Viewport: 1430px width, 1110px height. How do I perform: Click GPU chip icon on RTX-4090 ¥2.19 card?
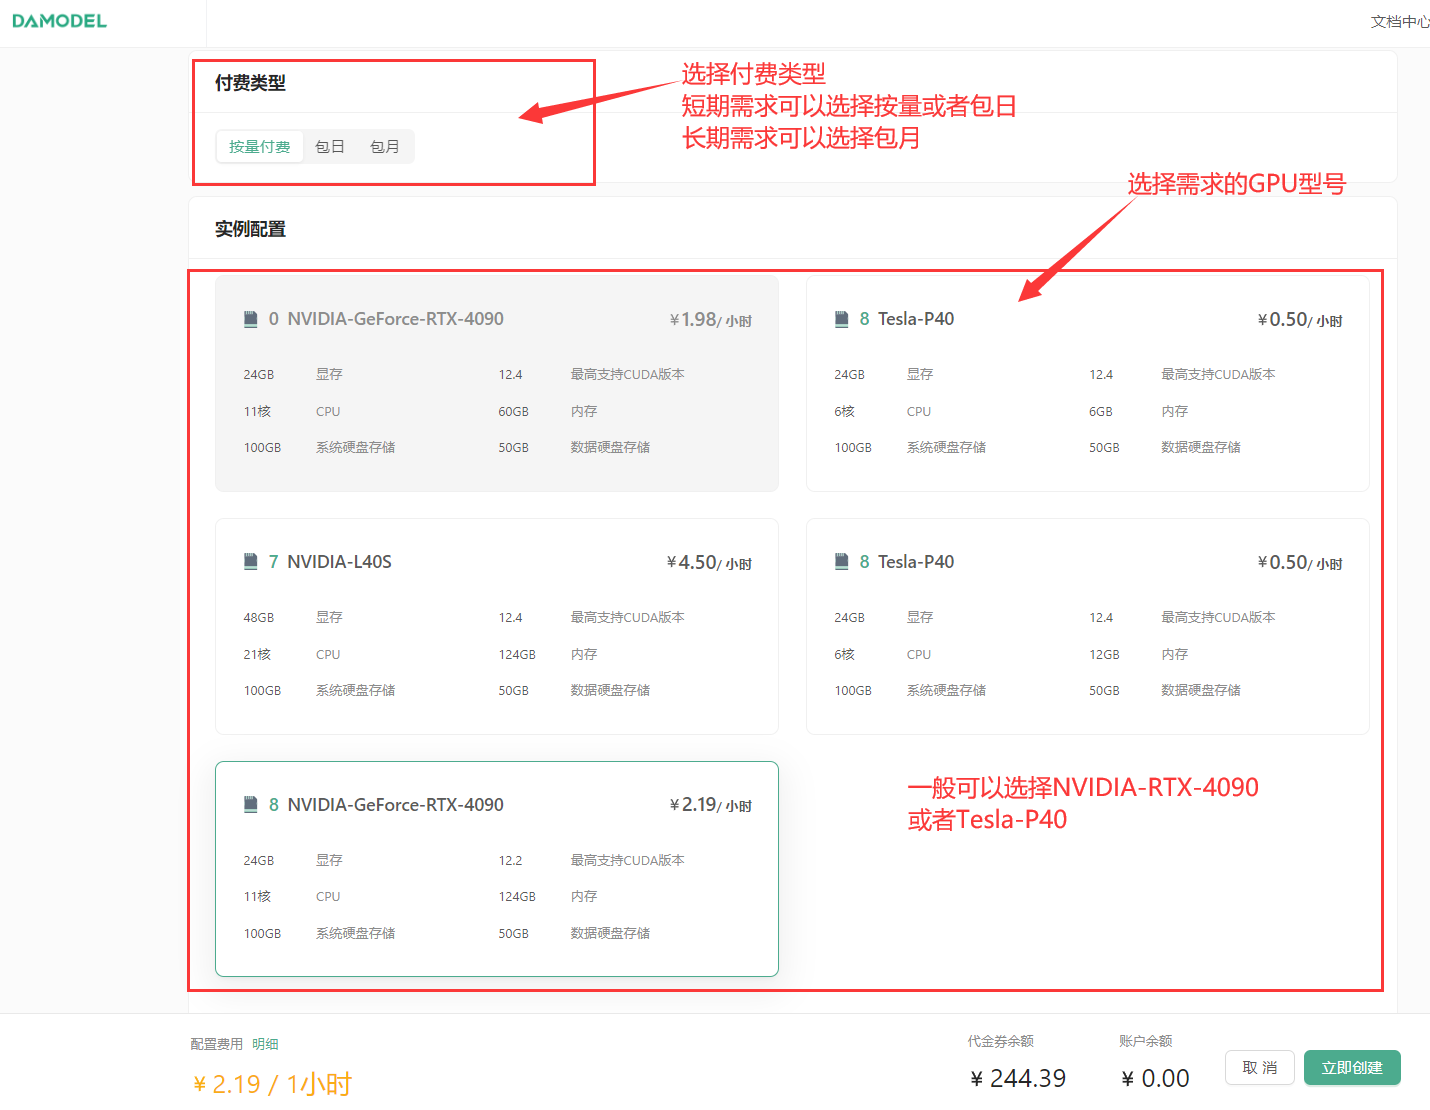click(251, 805)
